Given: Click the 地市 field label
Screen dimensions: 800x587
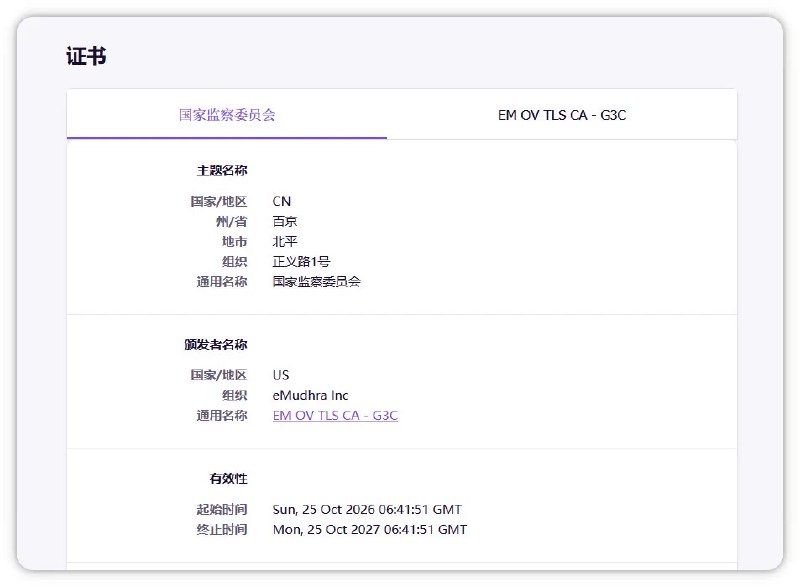Looking at the screenshot, I should point(235,241).
